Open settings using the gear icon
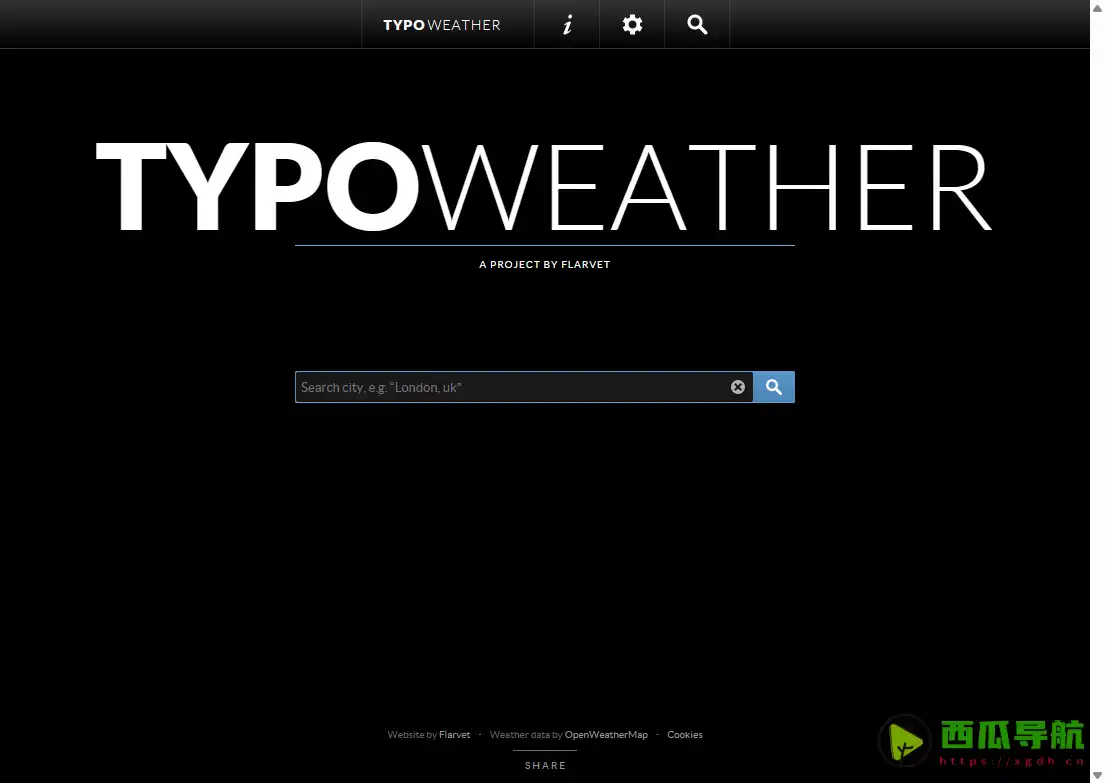The image size is (1105, 783). [632, 24]
